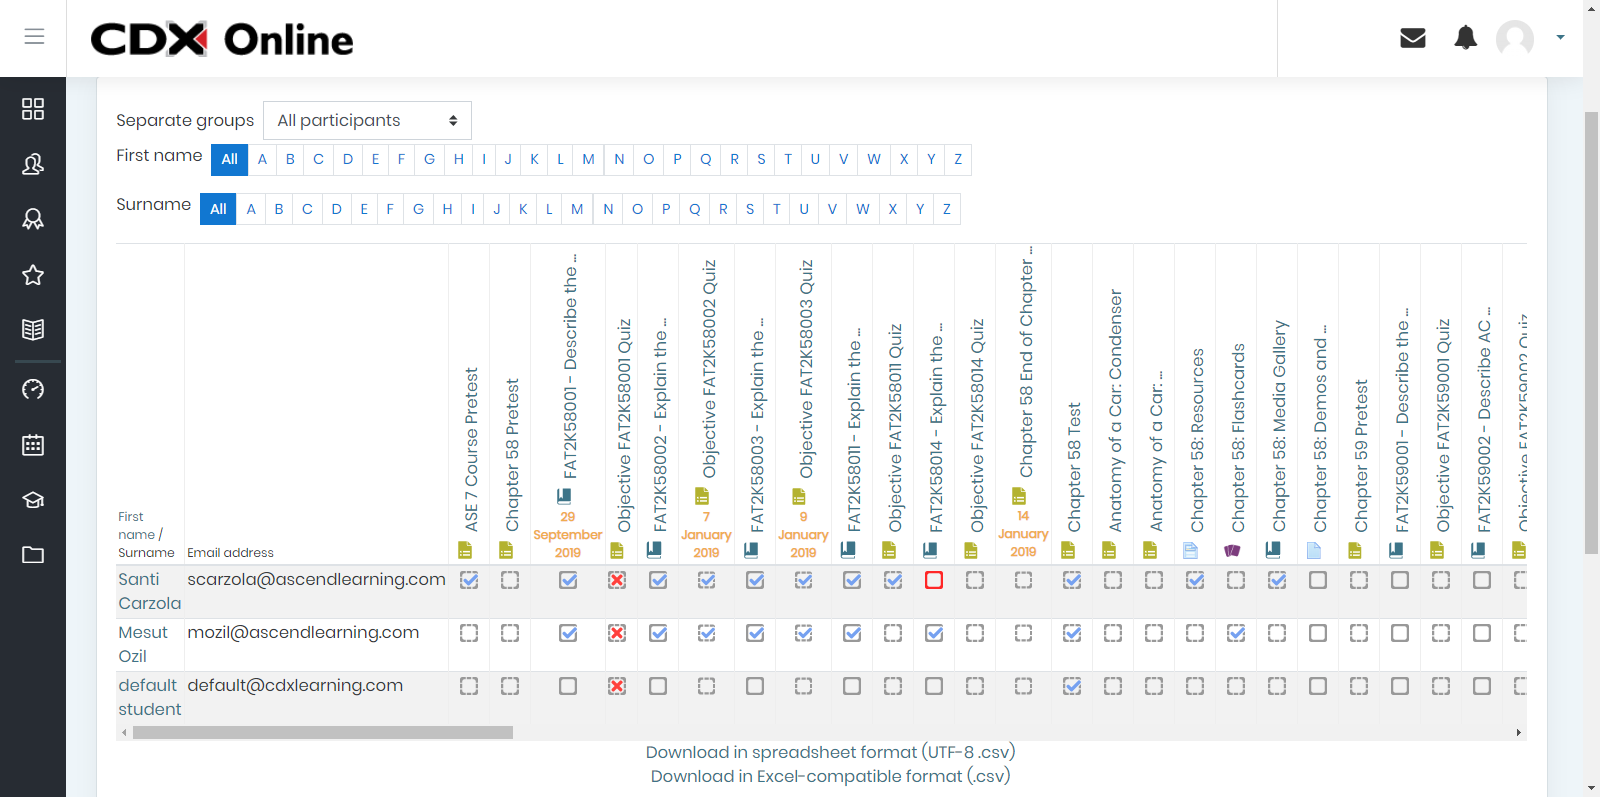Open the calendar icon in sidebar

(x=33, y=445)
